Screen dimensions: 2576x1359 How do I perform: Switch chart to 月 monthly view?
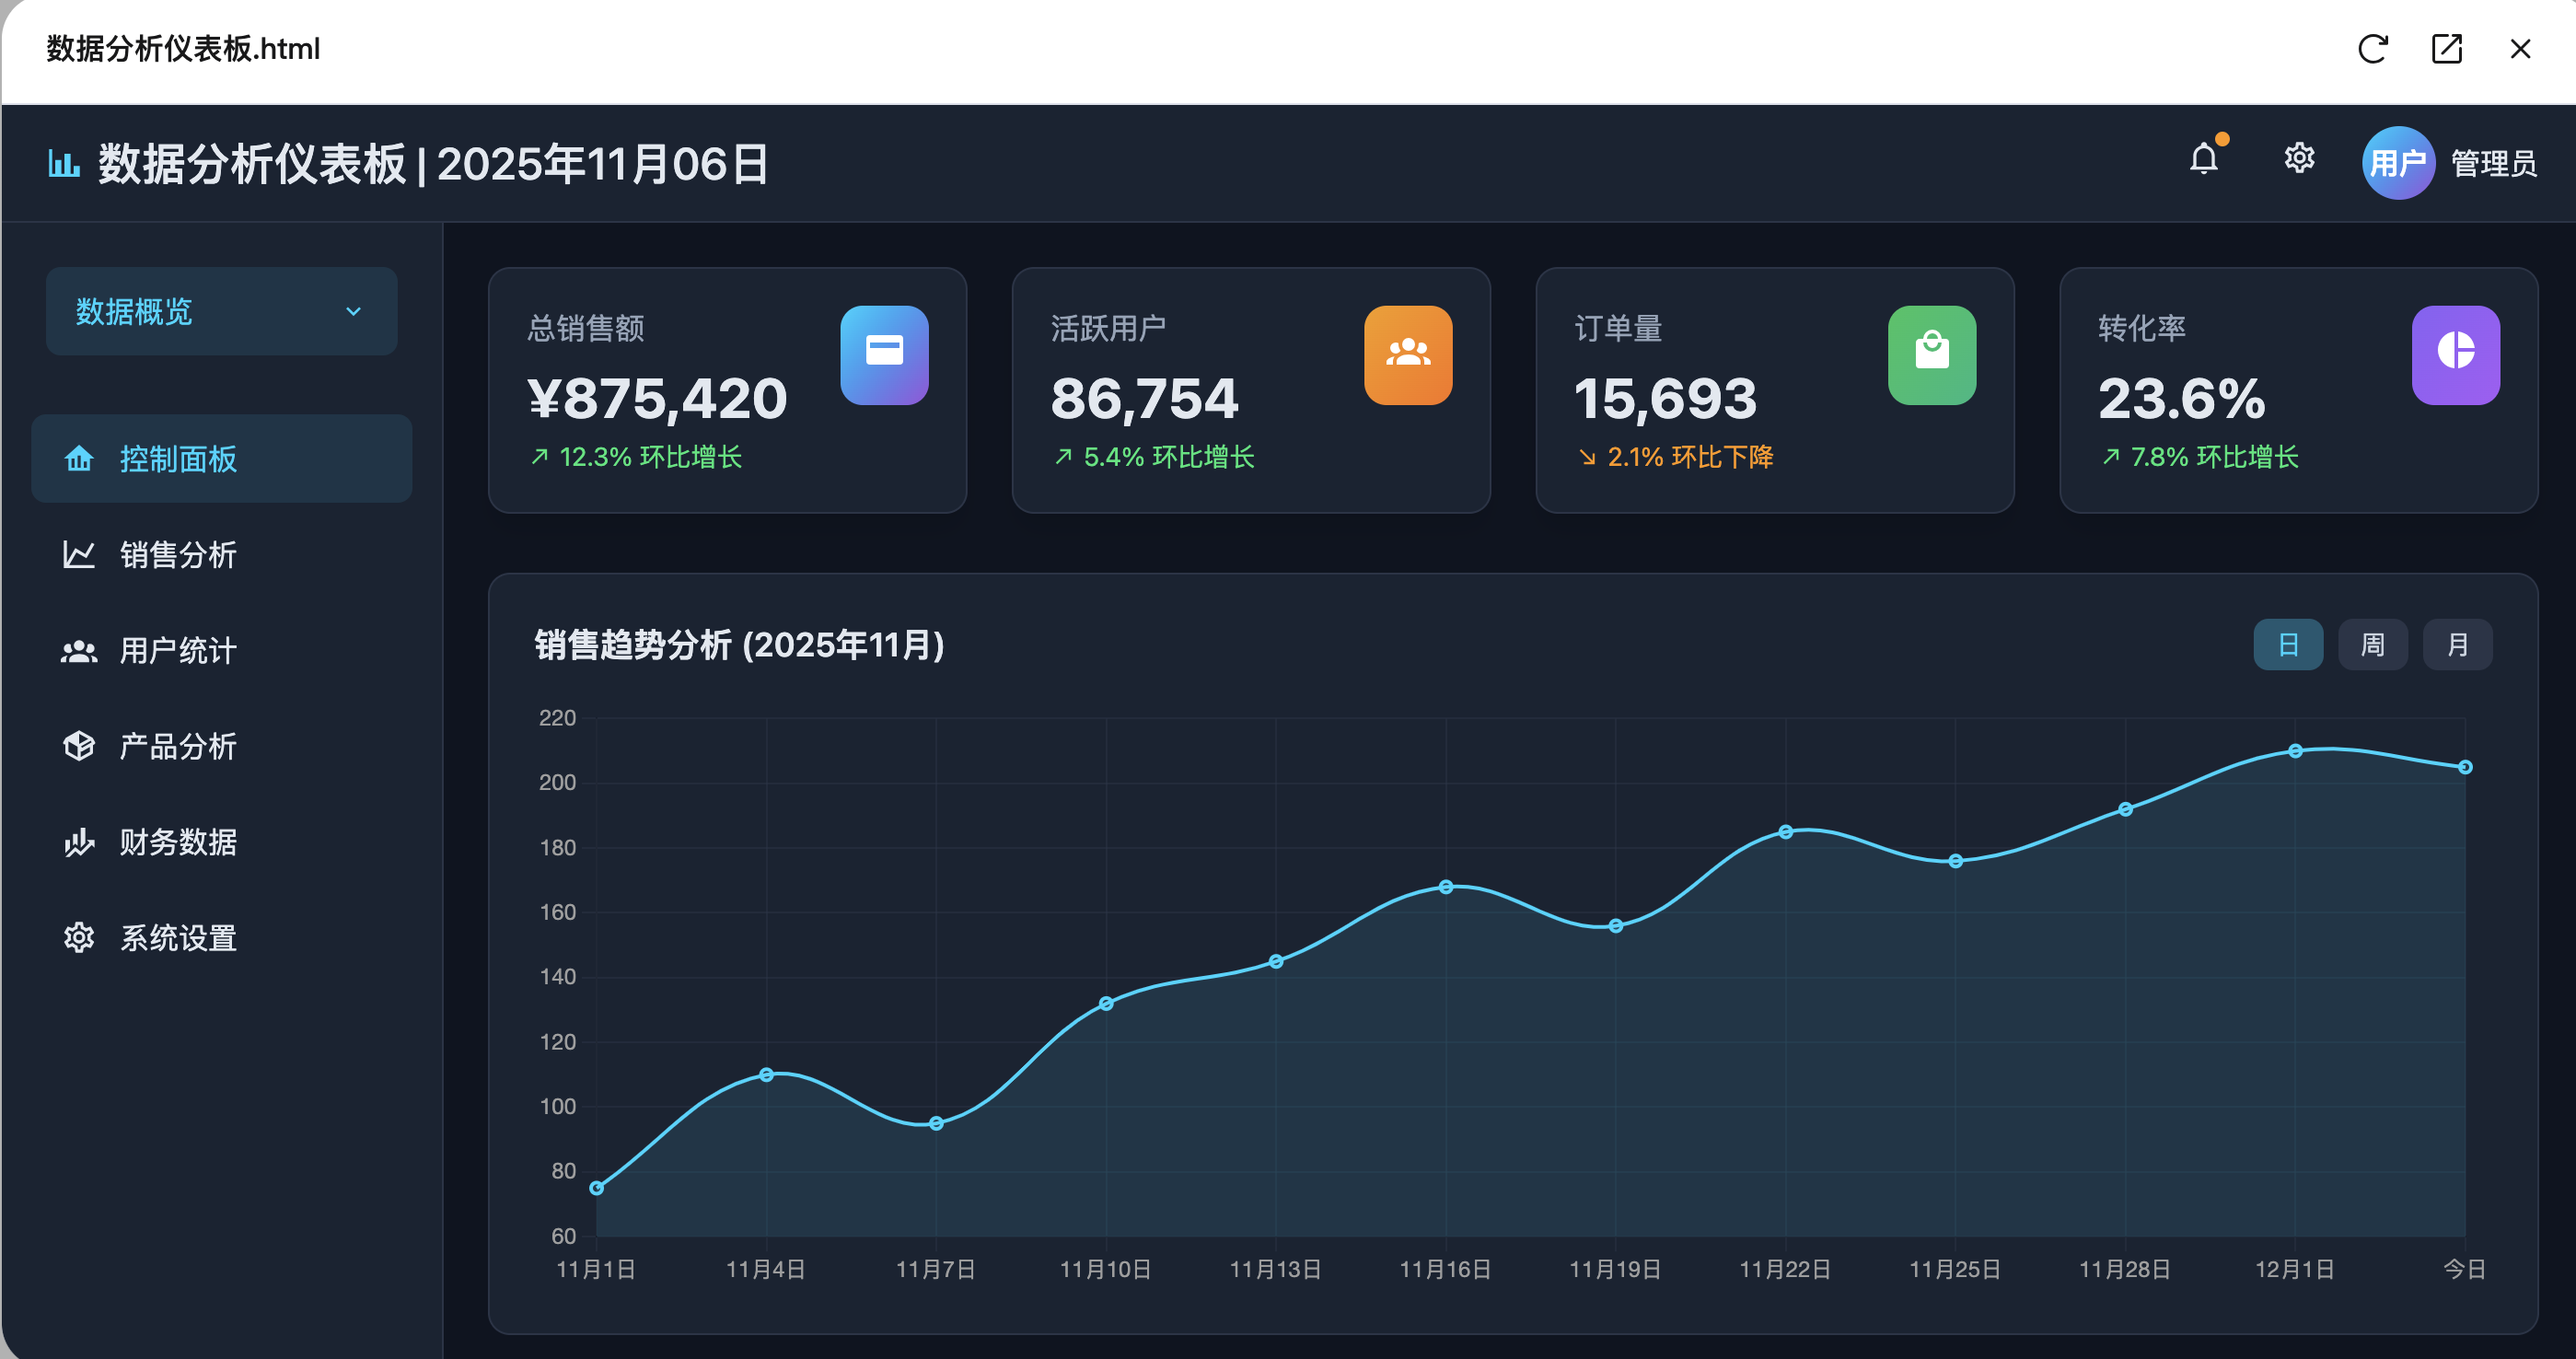click(2457, 645)
